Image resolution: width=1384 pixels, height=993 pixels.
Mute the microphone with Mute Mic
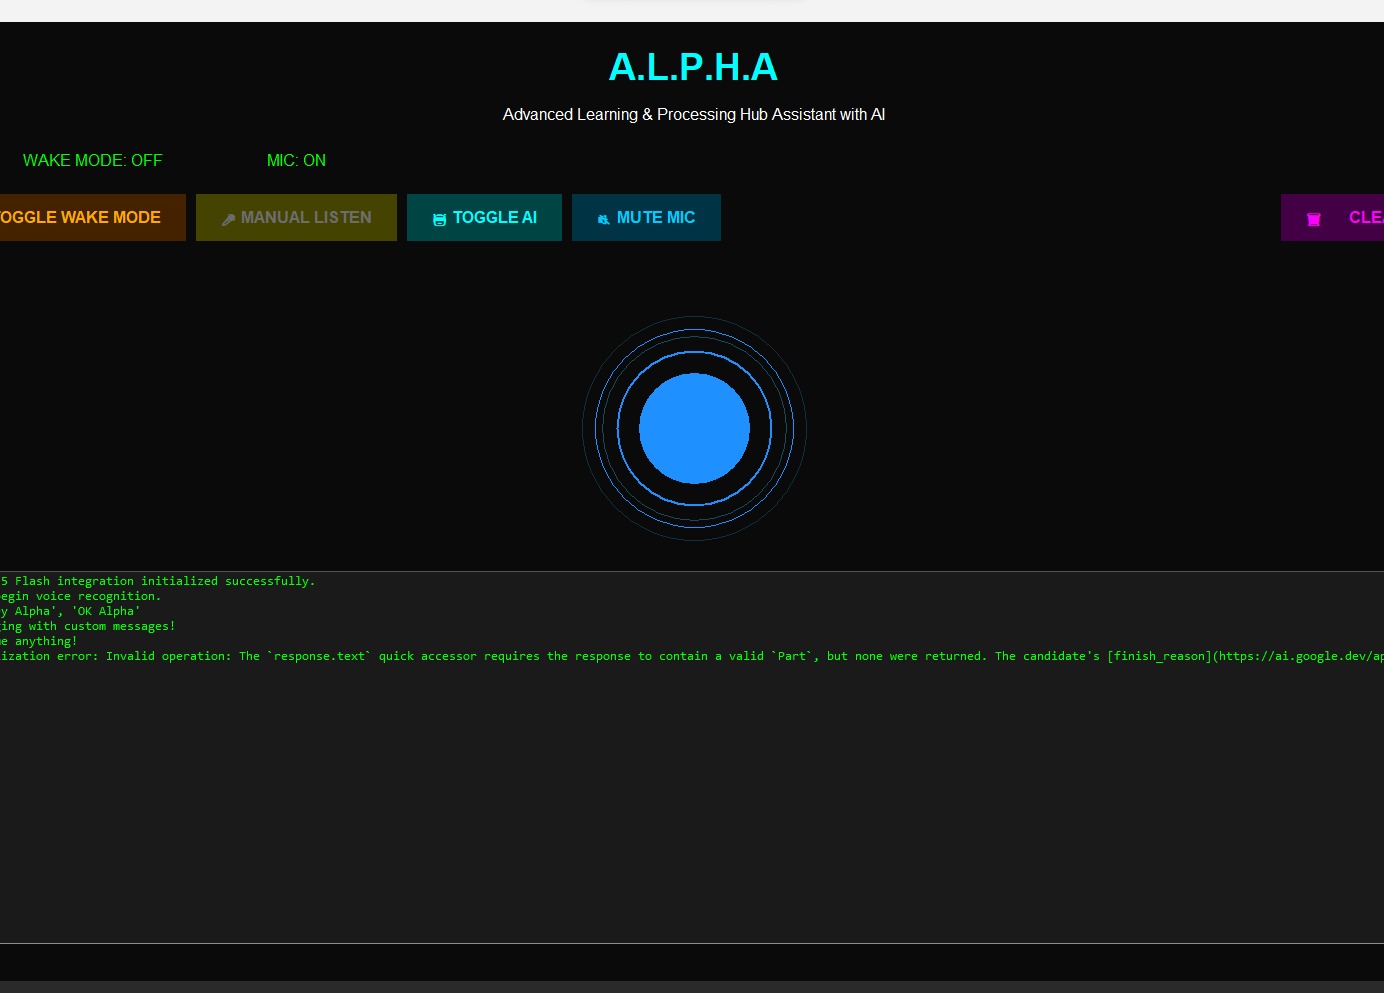coord(646,217)
